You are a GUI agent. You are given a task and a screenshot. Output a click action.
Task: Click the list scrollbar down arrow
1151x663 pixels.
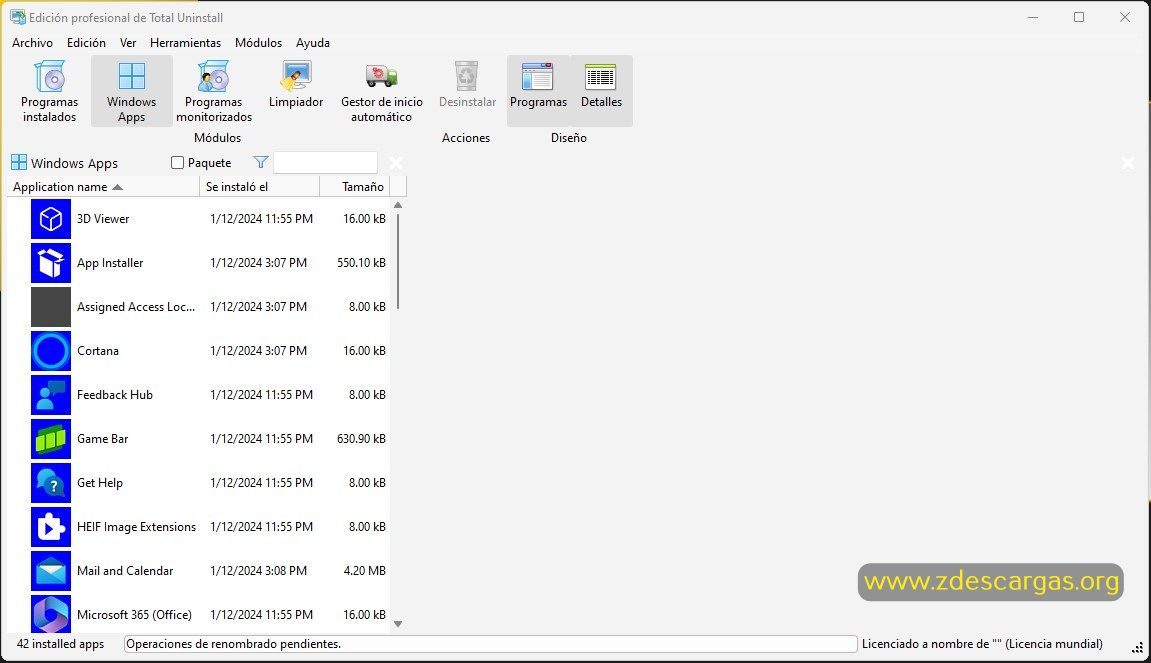click(x=398, y=624)
